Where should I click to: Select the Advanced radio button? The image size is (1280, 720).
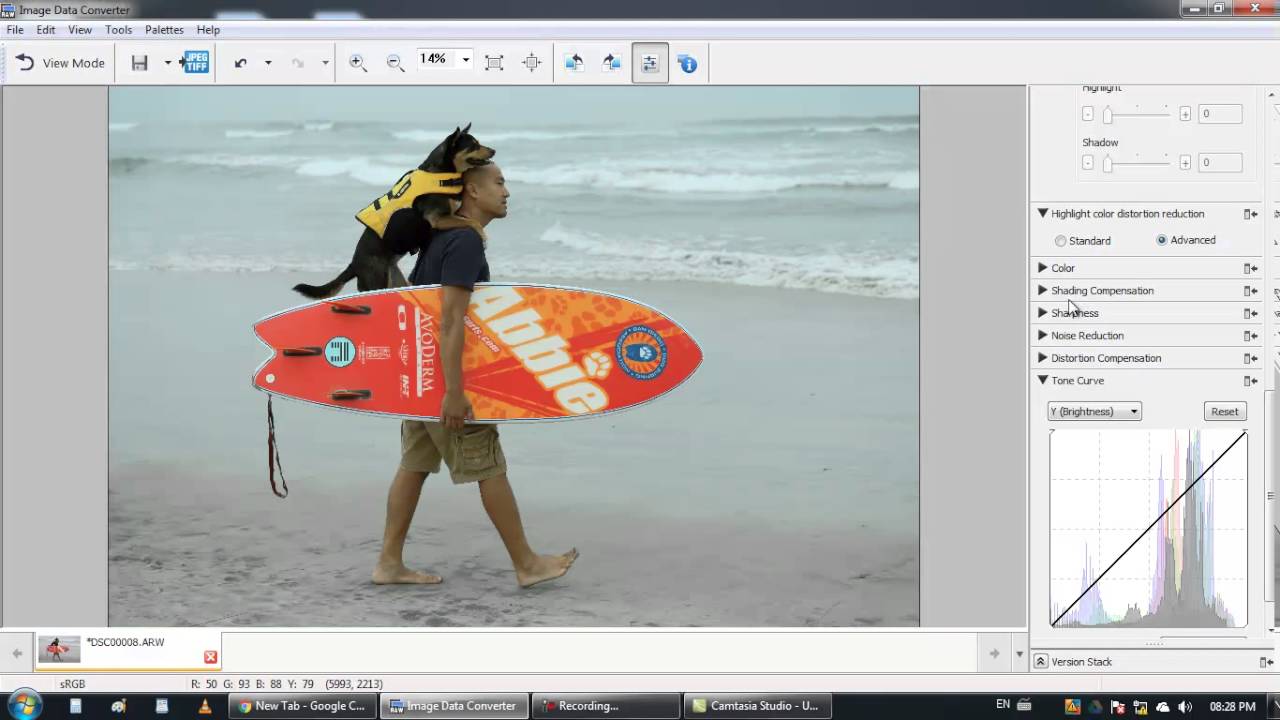tap(1162, 240)
